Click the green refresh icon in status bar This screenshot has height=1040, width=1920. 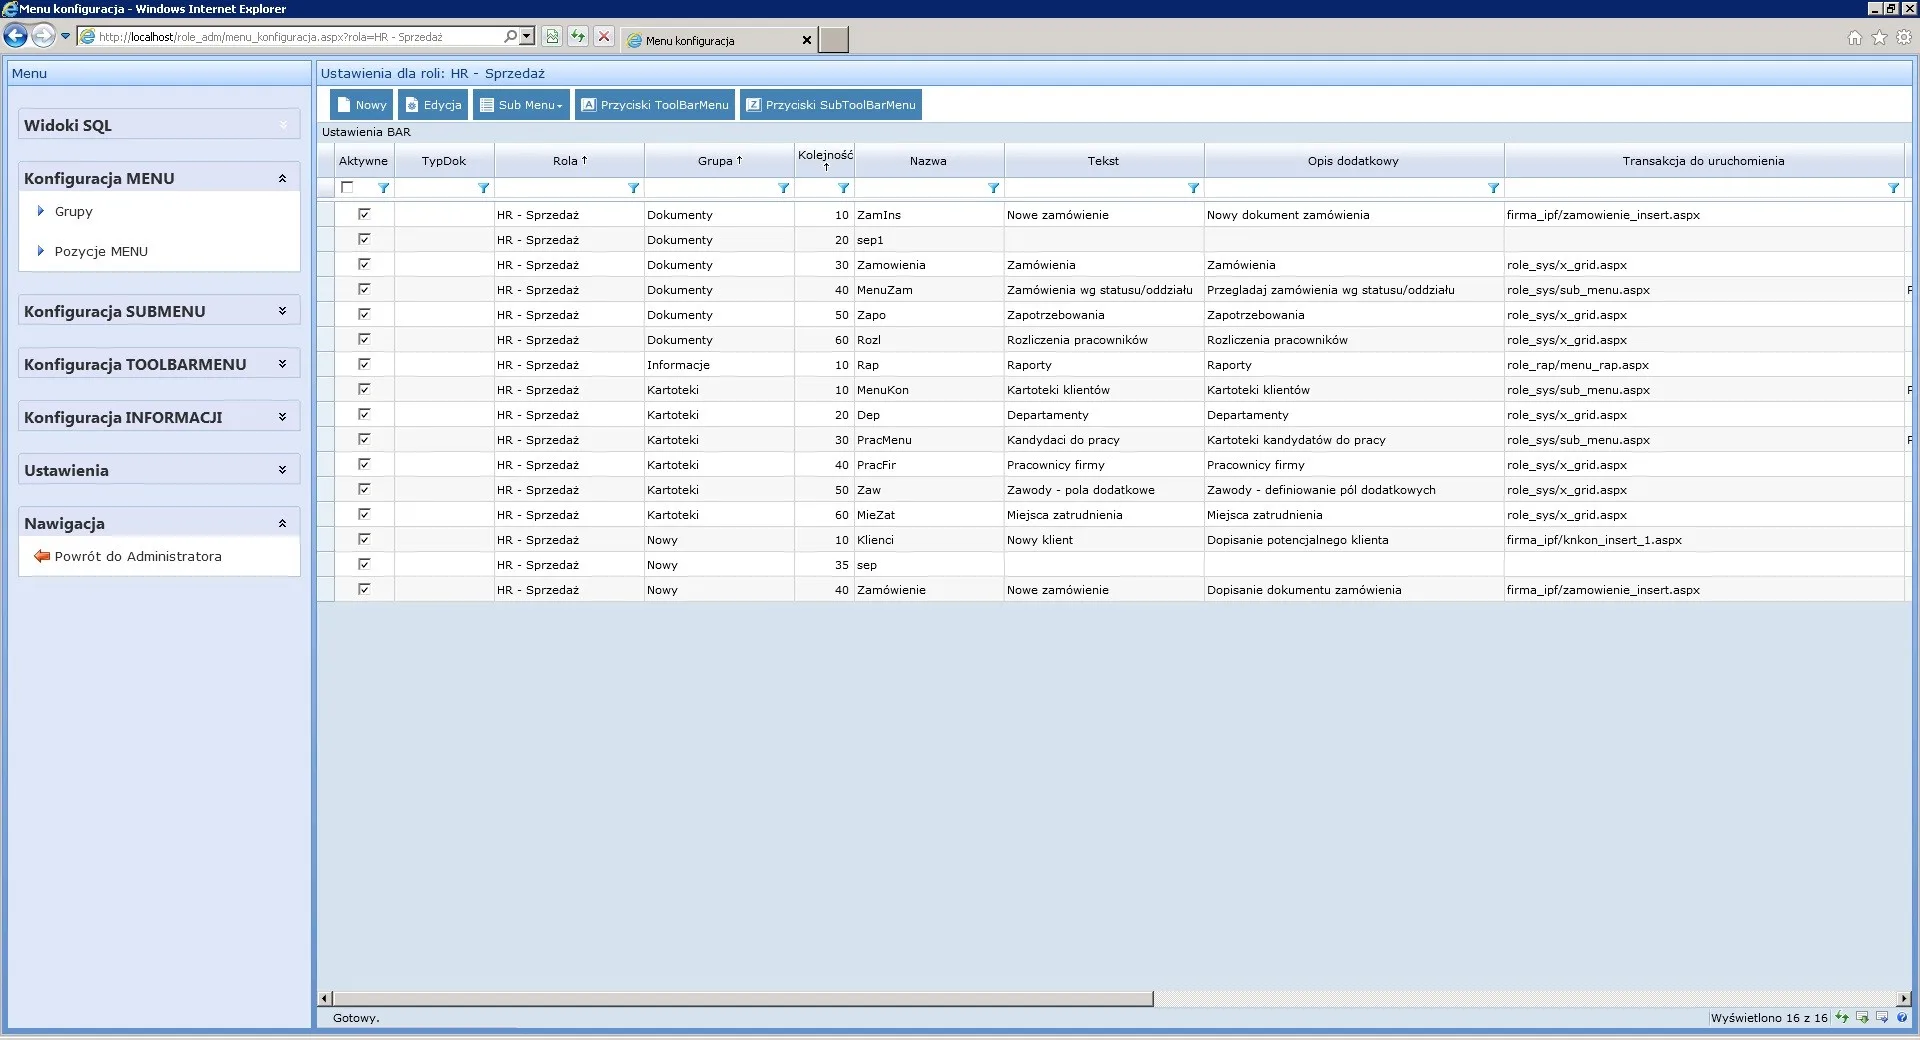tap(1842, 1018)
